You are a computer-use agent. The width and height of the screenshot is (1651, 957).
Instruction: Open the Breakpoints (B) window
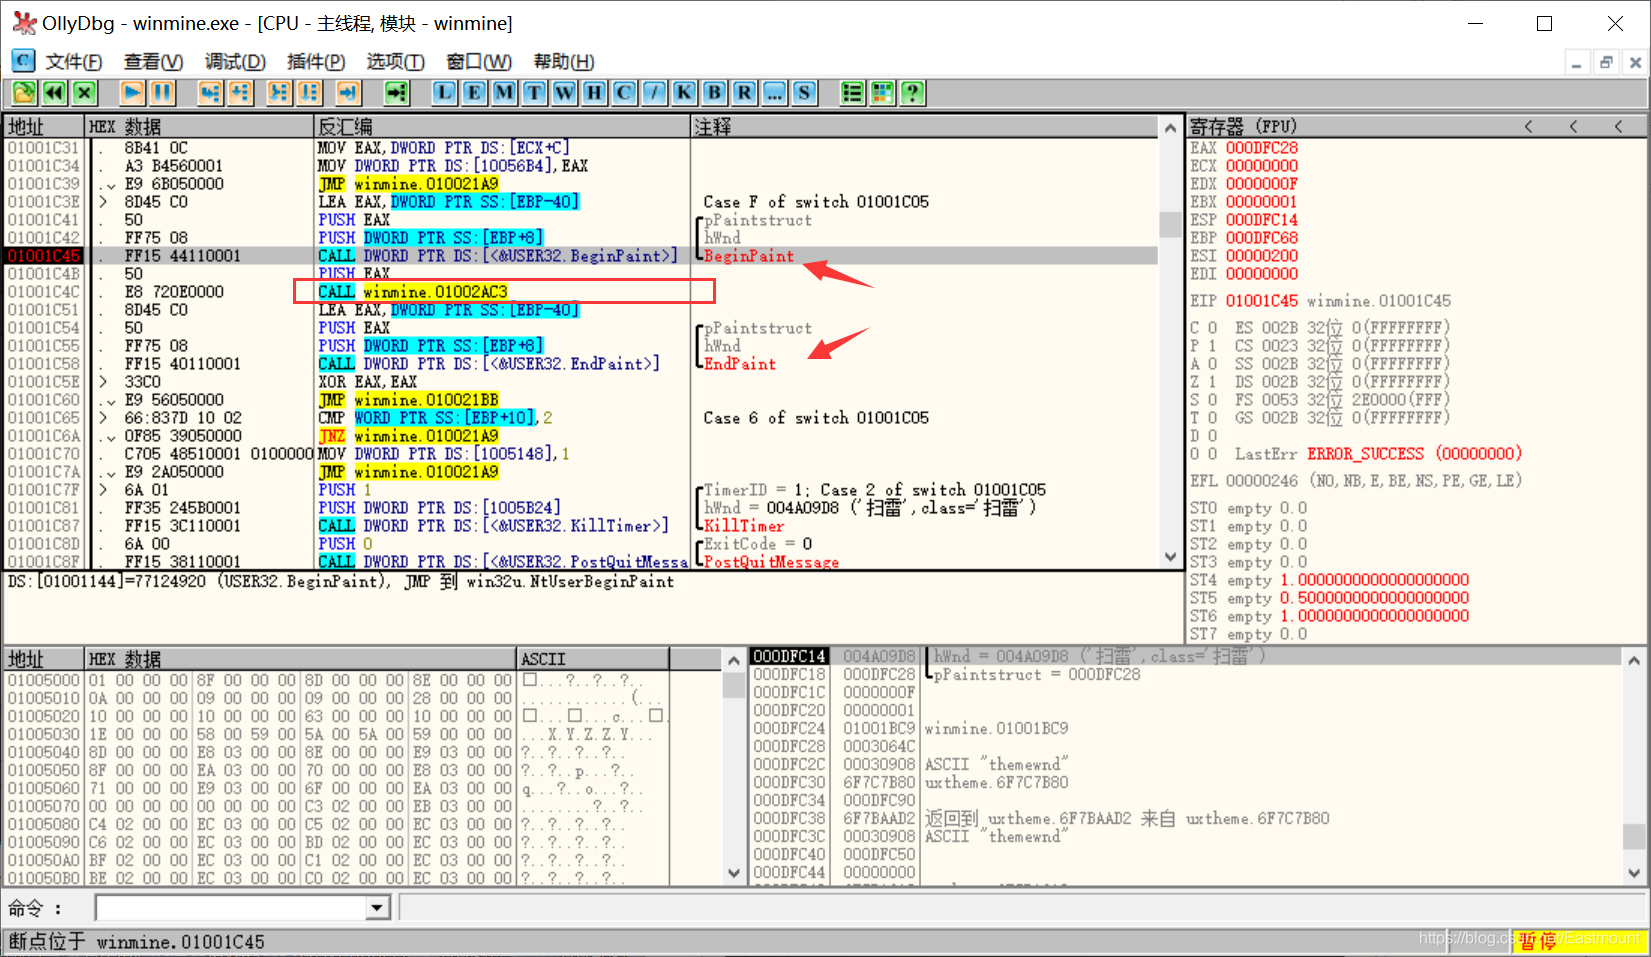(714, 93)
